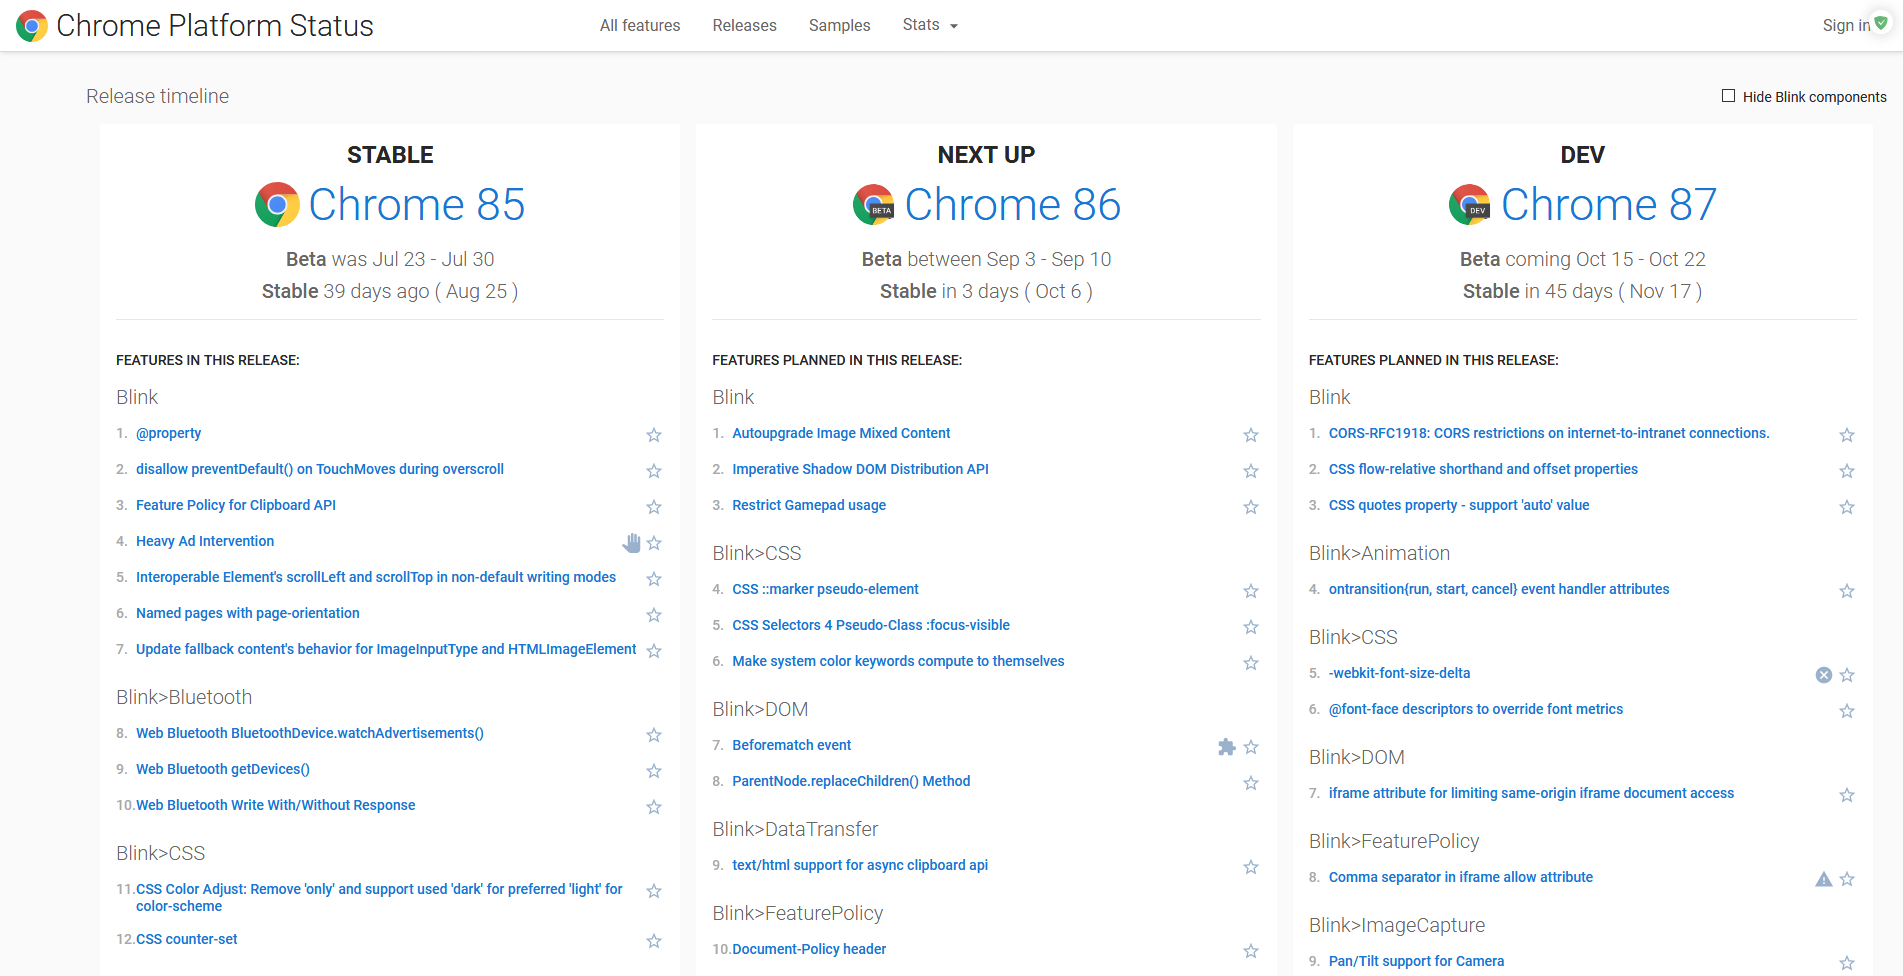This screenshot has width=1903, height=976.
Task: Open Web Bluetooth Write With/Without Response
Action: (x=275, y=805)
